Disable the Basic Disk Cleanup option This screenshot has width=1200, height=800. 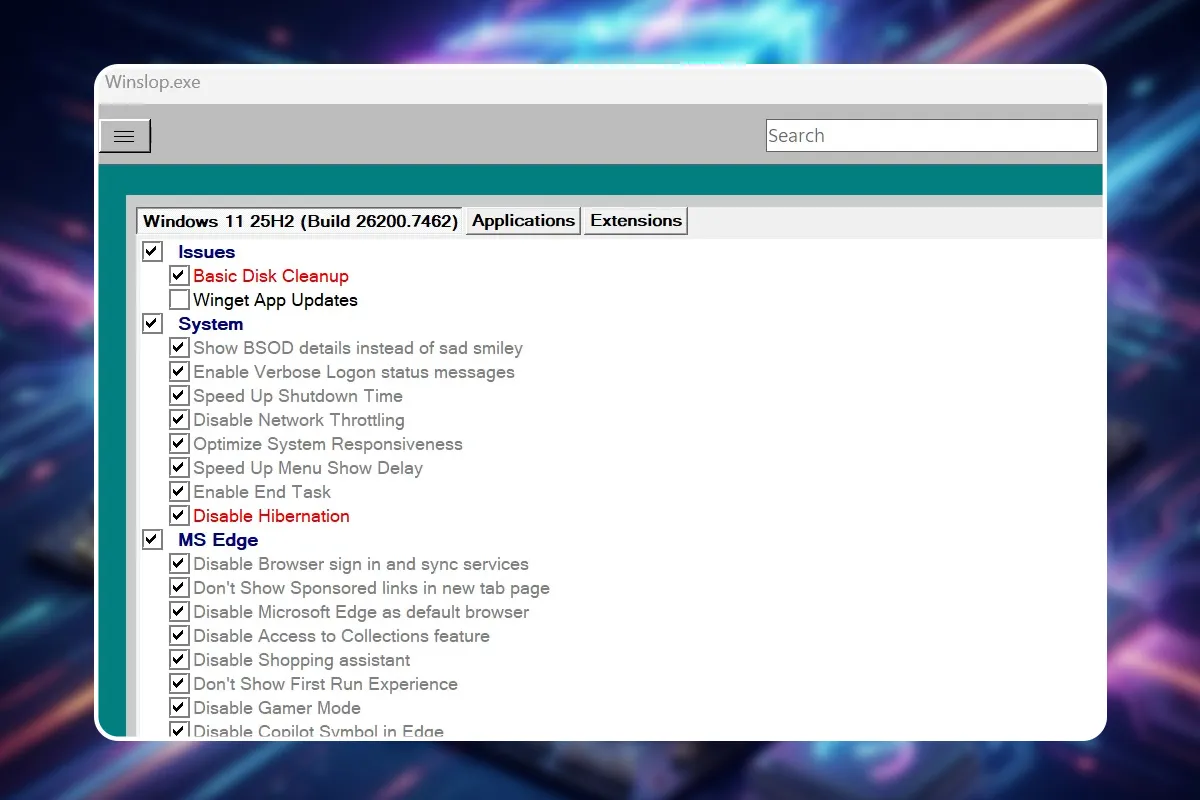[x=178, y=275]
